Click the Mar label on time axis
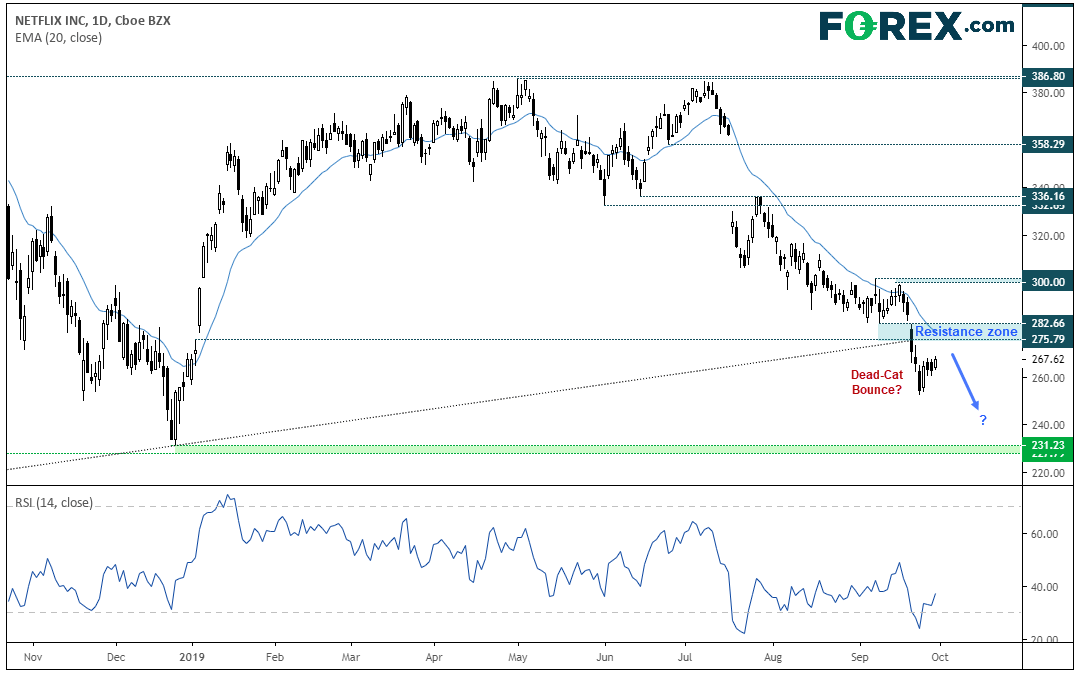Screen dimensions: 1080x675 pos(351,657)
